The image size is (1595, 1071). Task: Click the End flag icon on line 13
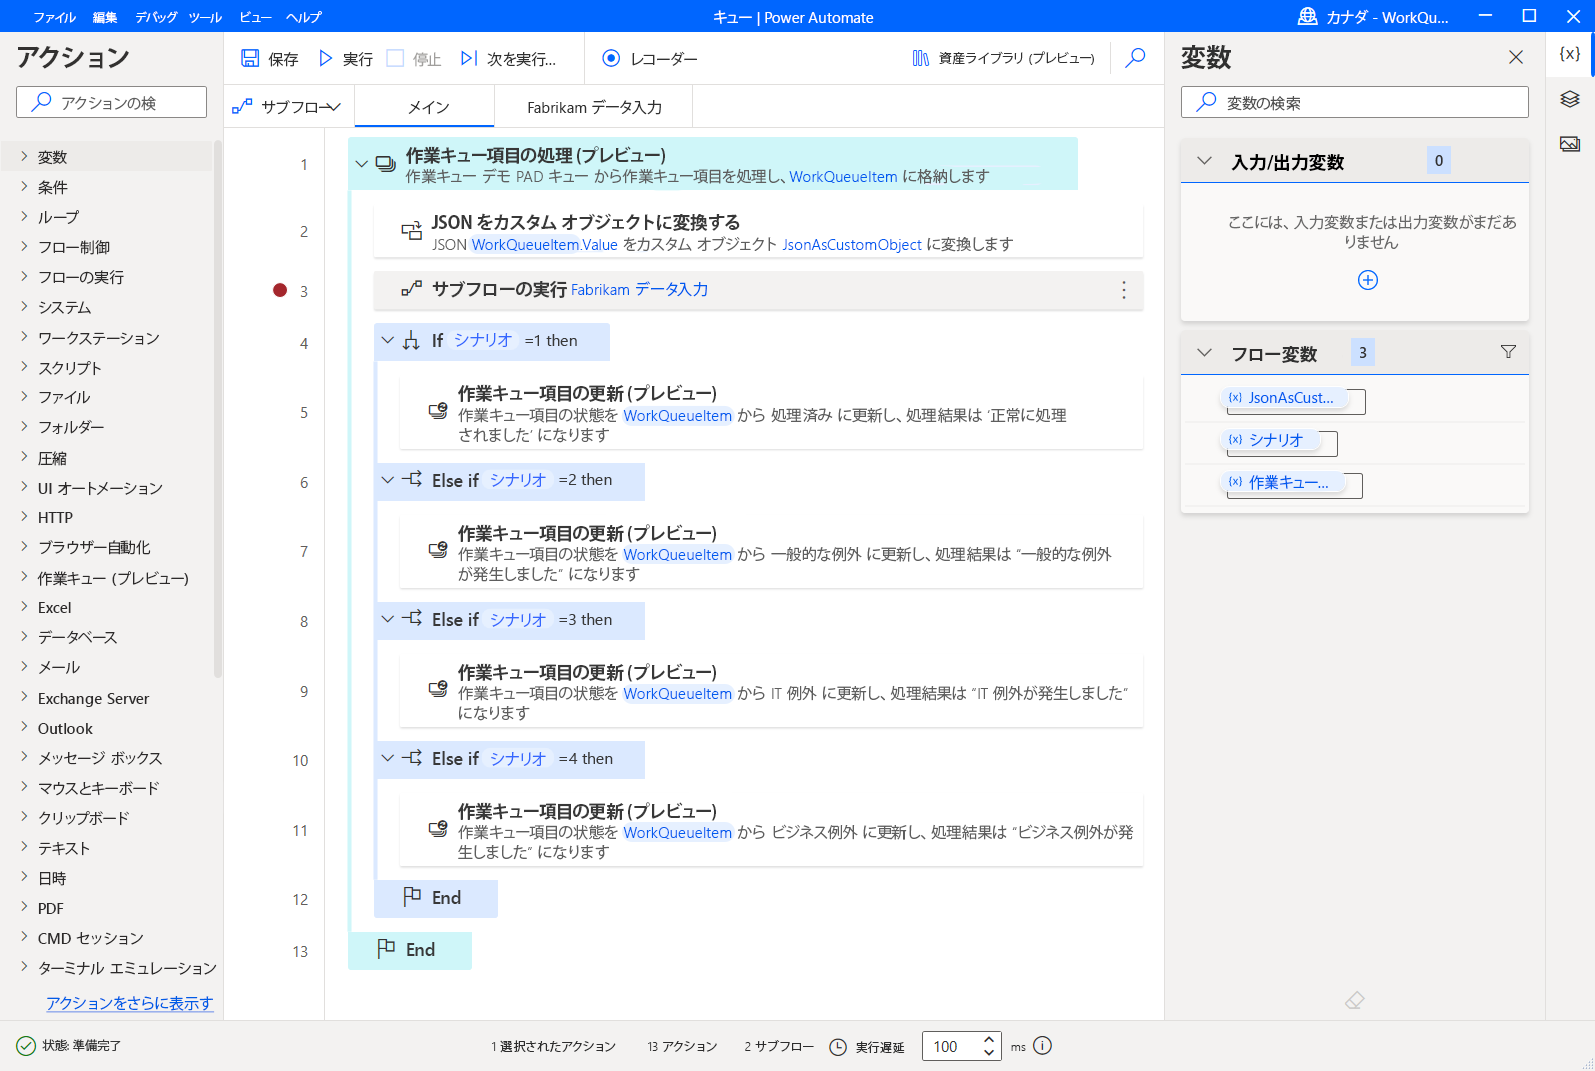(x=386, y=949)
